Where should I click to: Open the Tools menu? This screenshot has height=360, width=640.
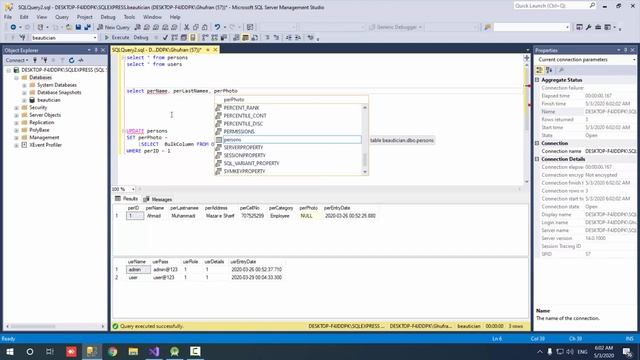pos(129,17)
